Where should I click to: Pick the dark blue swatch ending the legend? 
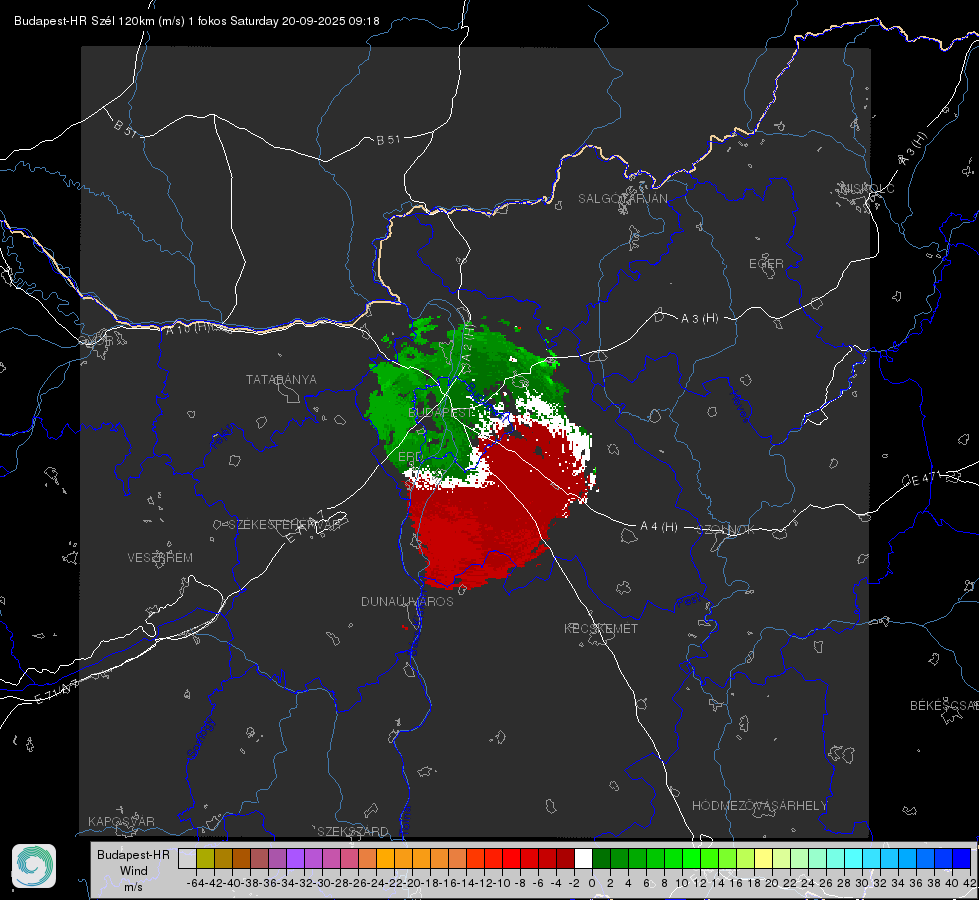pos(962,858)
